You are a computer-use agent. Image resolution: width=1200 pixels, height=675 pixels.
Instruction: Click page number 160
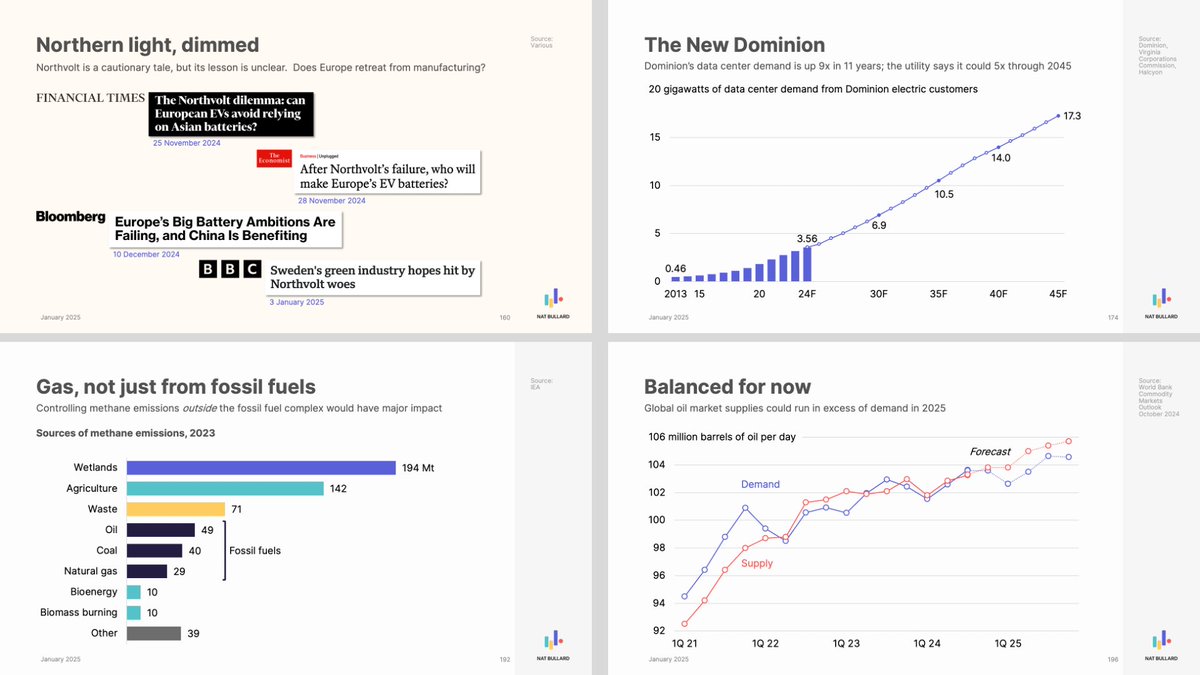coord(504,318)
